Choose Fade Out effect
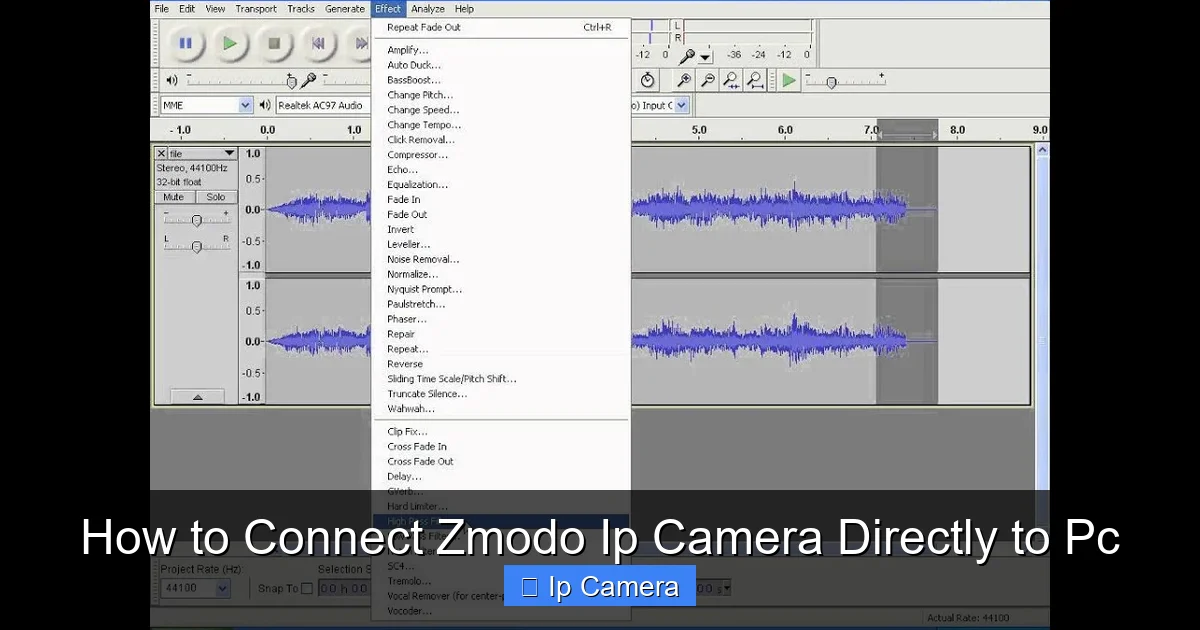The height and width of the screenshot is (630, 1200). click(x=501, y=214)
